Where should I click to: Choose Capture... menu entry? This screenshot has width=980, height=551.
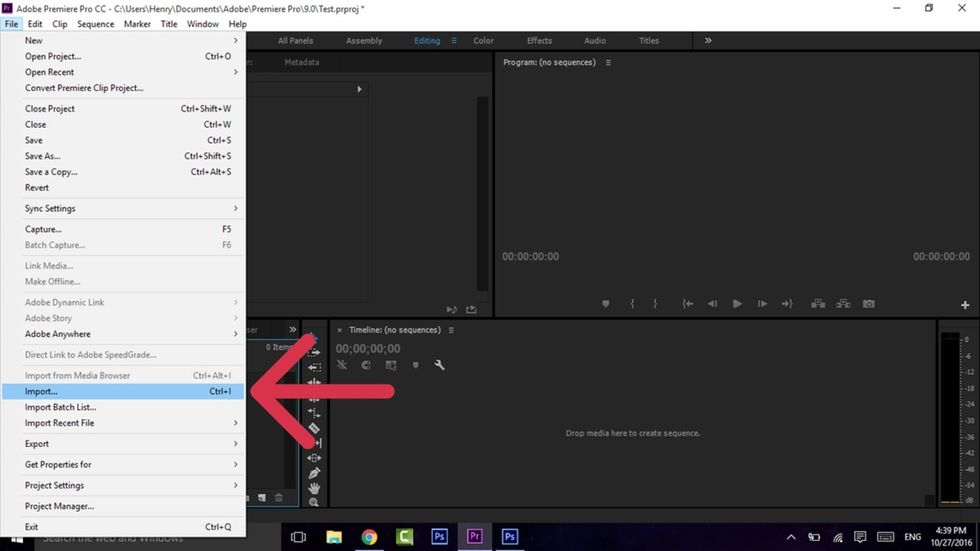[x=123, y=229]
